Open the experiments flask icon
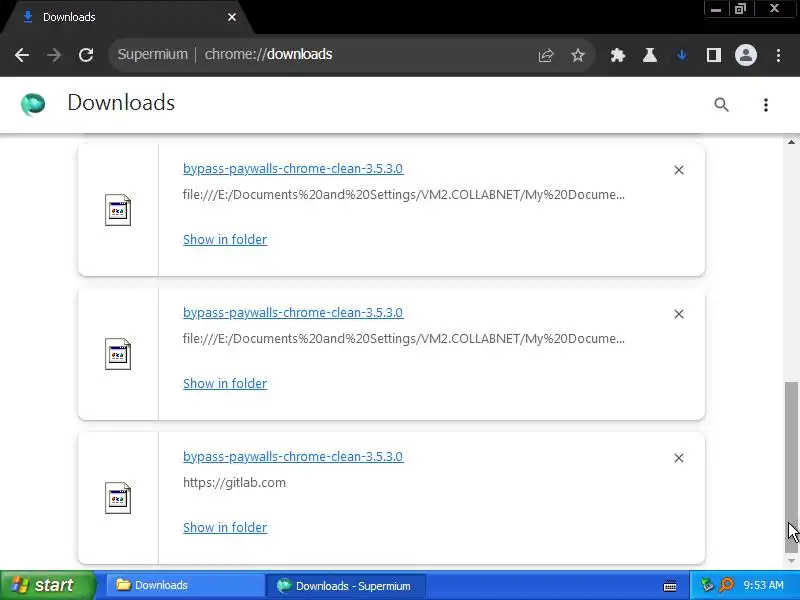This screenshot has width=800, height=600. click(649, 55)
